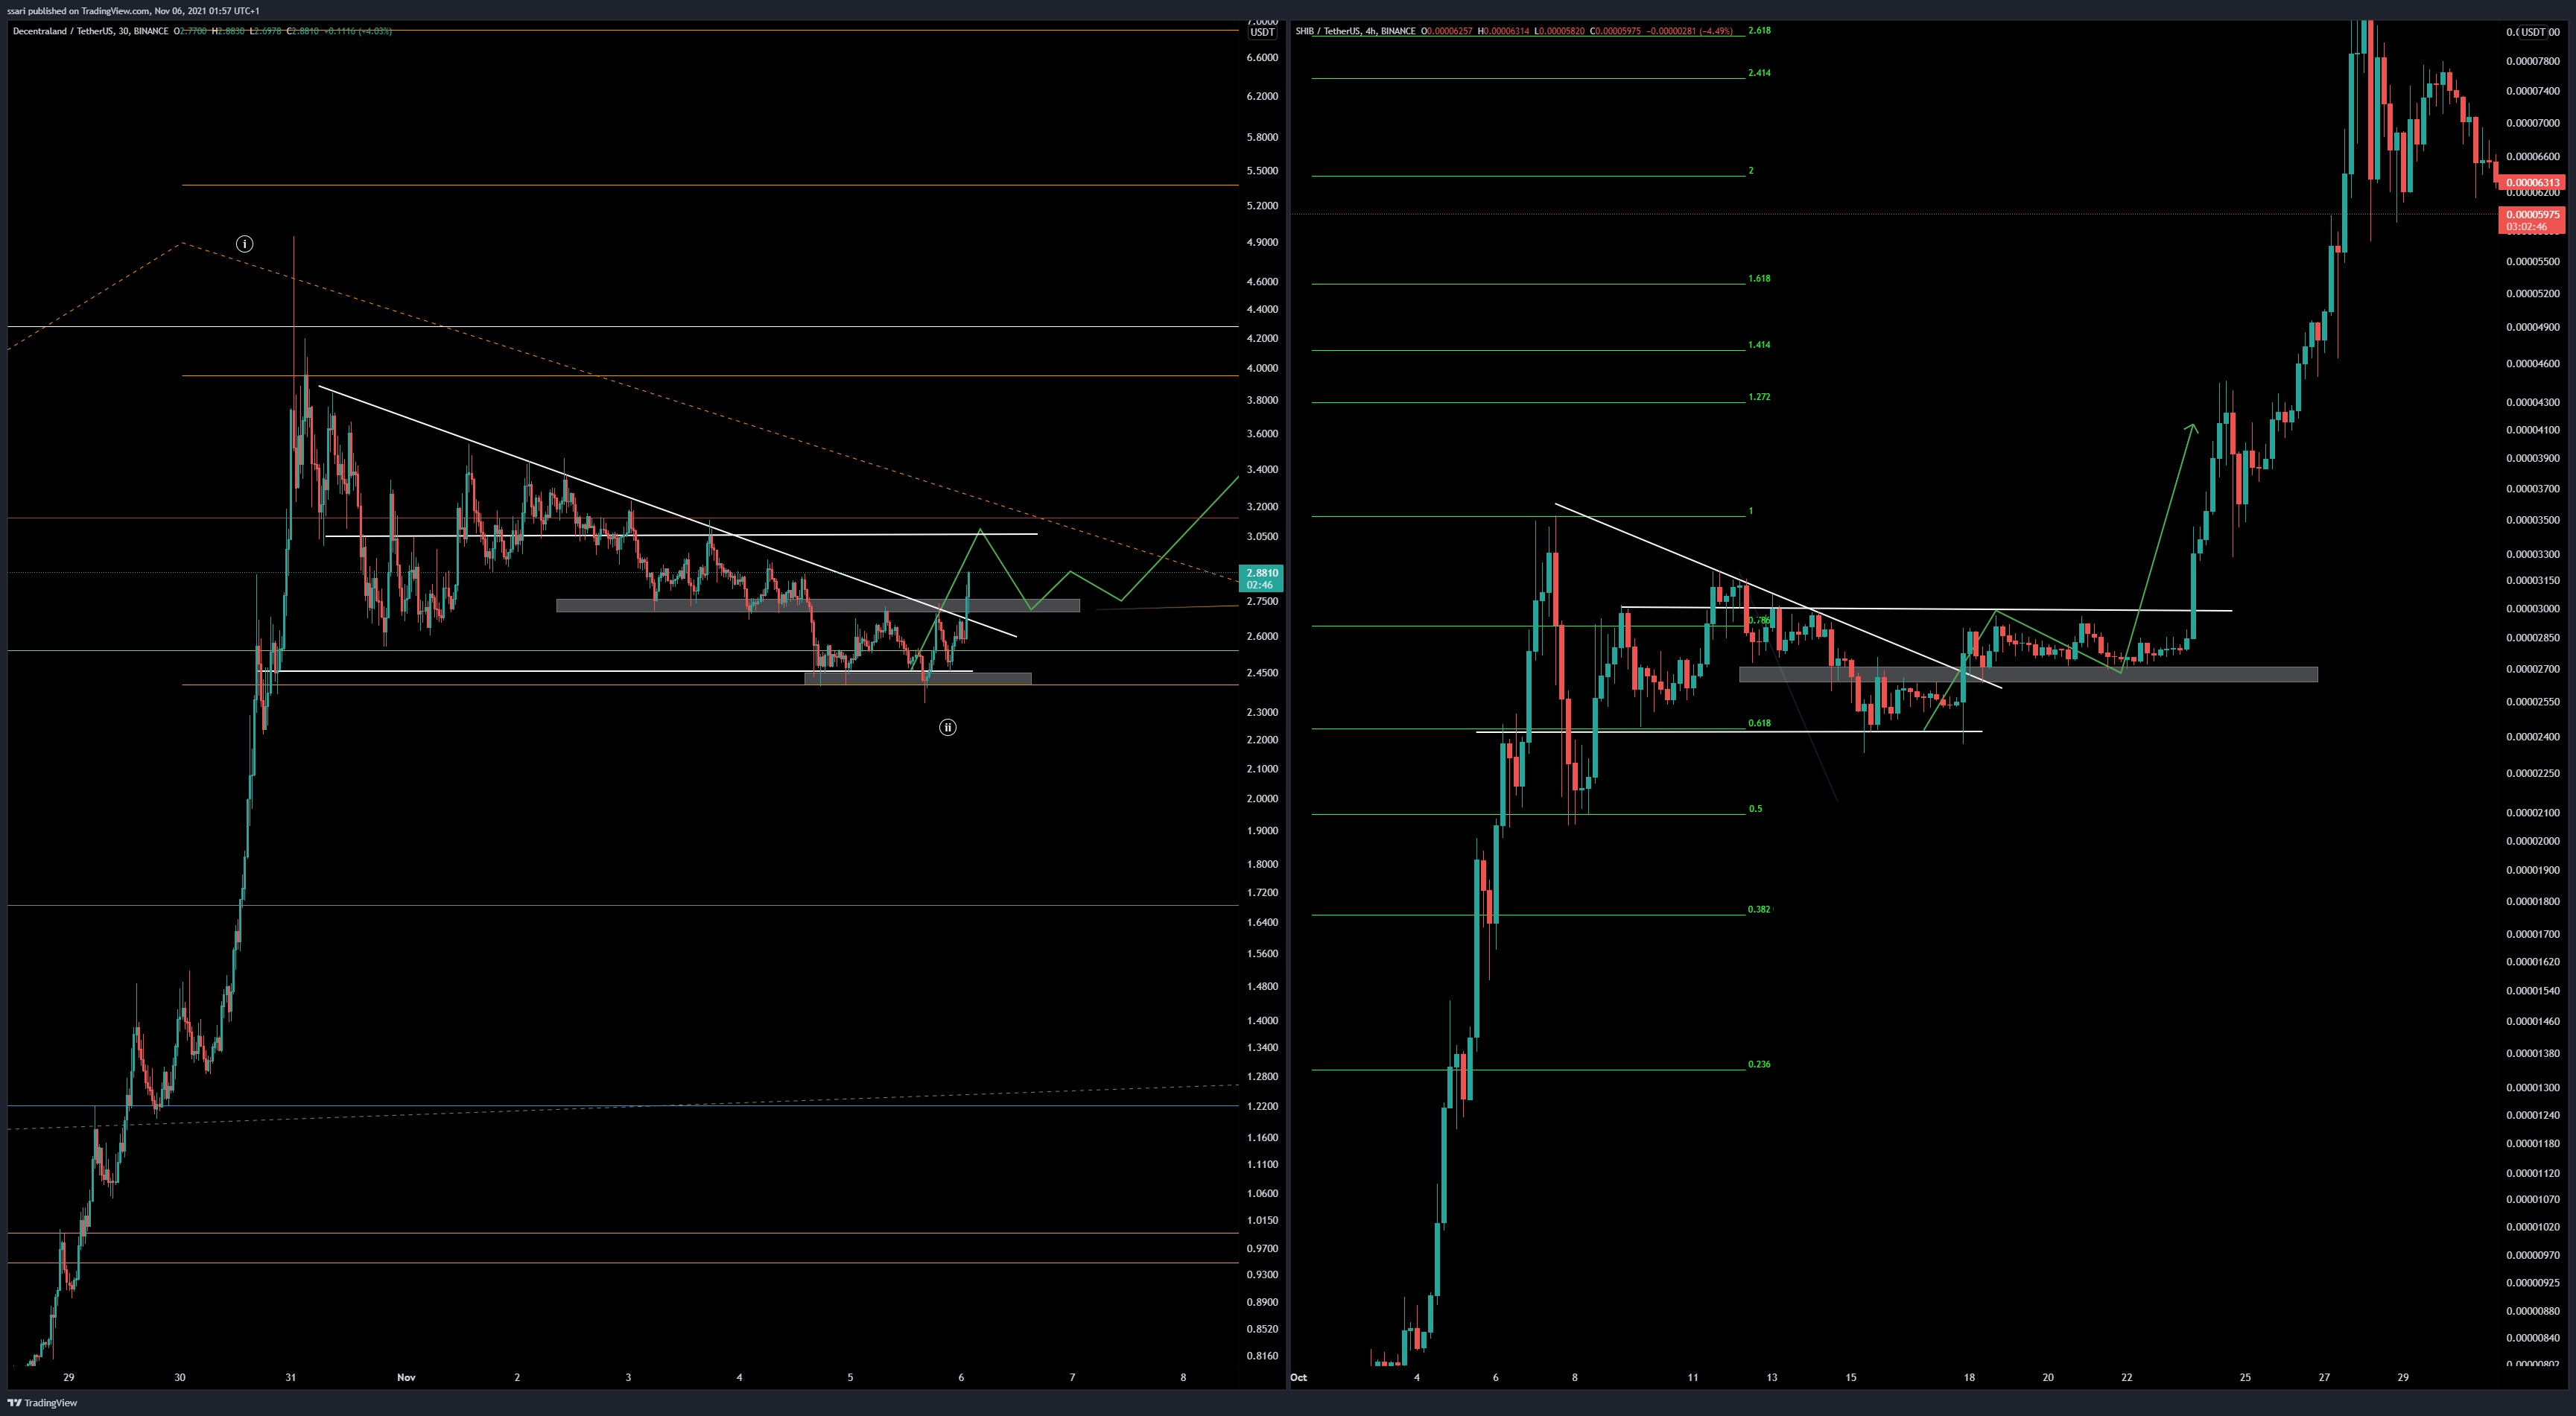
Task: Click the 0.00001300 price axis value
Action: tap(2533, 1088)
